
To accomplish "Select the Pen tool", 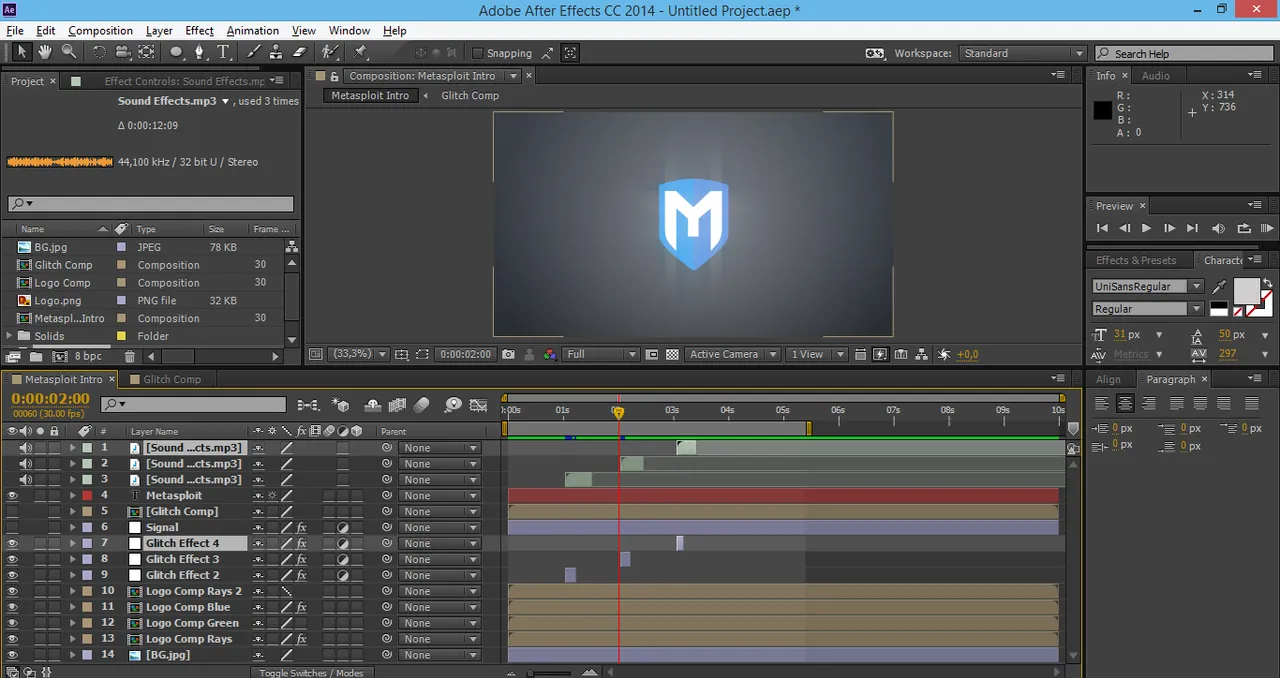I will pyautogui.click(x=200, y=52).
